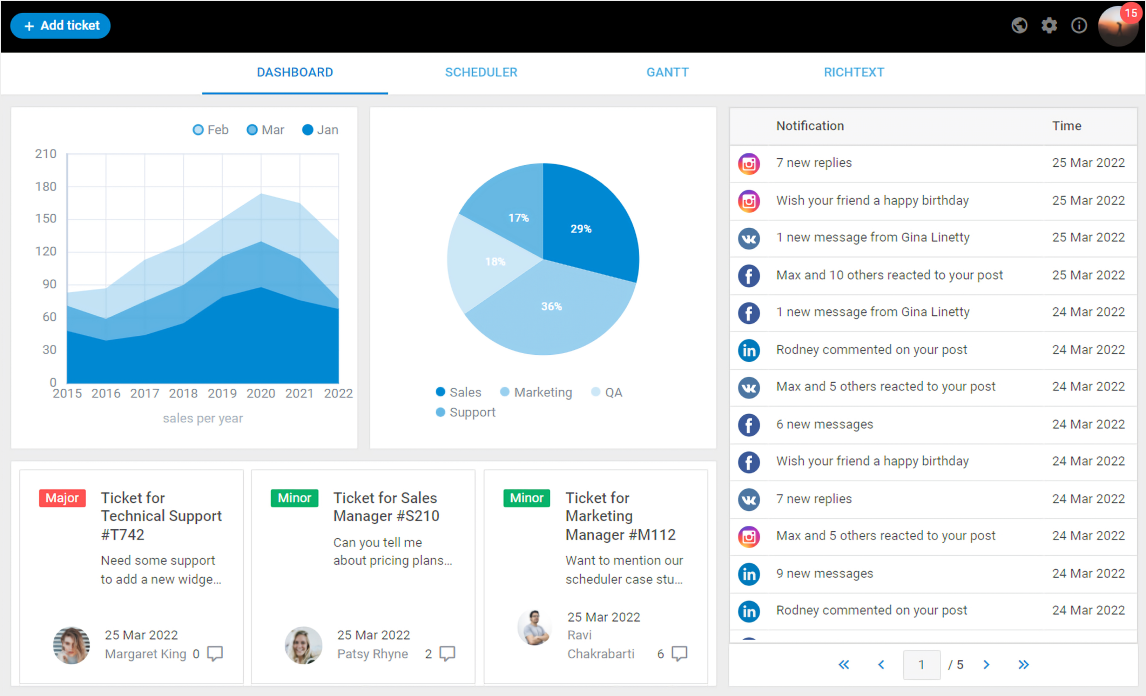The width and height of the screenshot is (1146, 696).
Task: Click Instagram icon beside '7 new replies'
Action: (748, 164)
